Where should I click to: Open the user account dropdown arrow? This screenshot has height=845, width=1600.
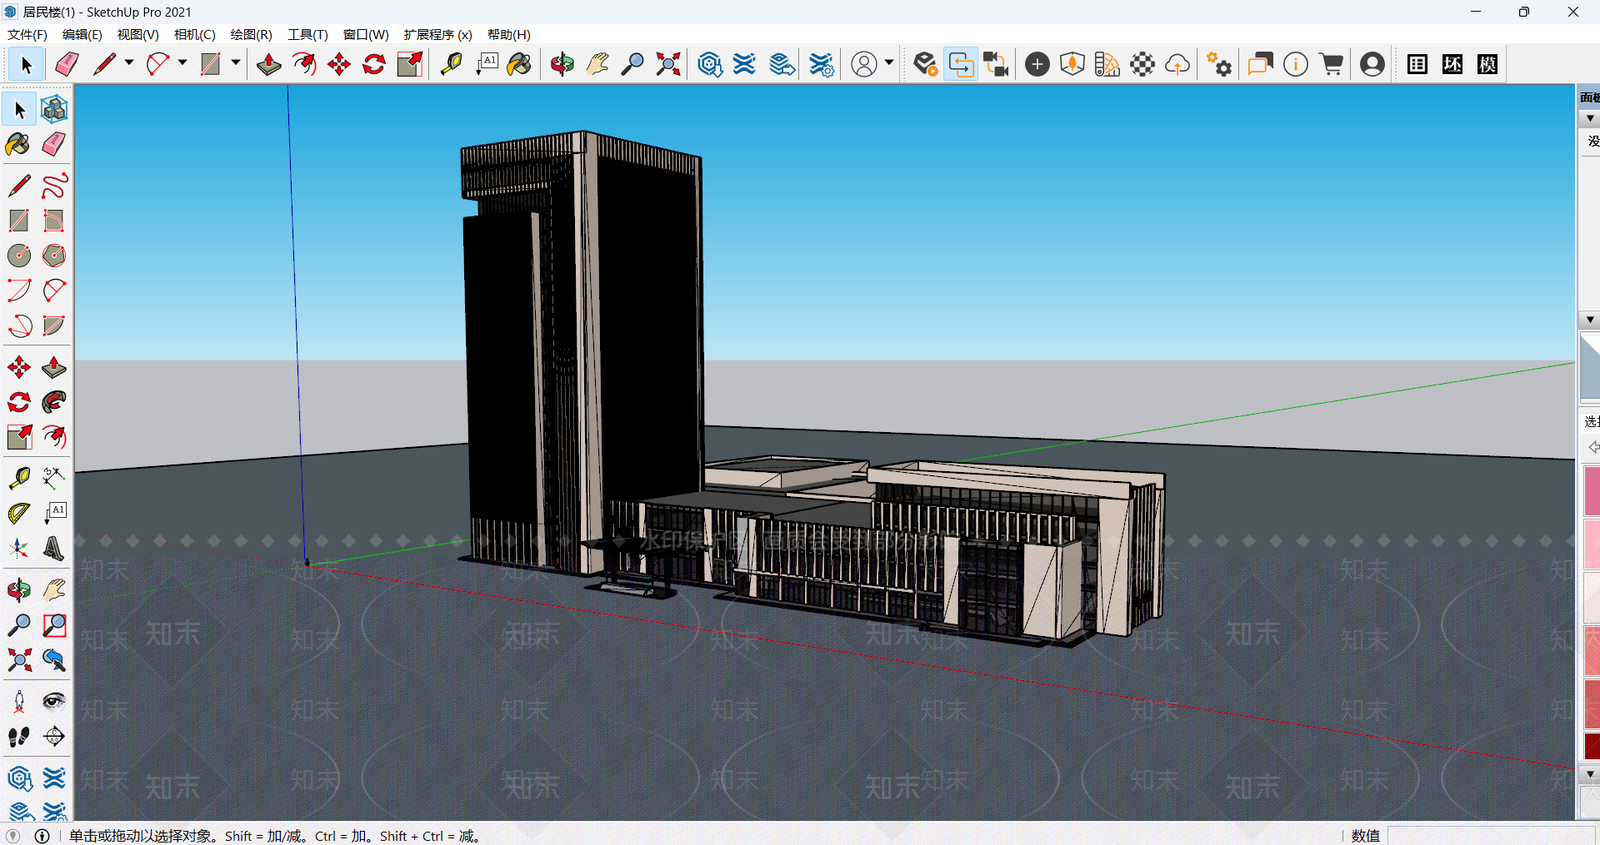click(889, 63)
